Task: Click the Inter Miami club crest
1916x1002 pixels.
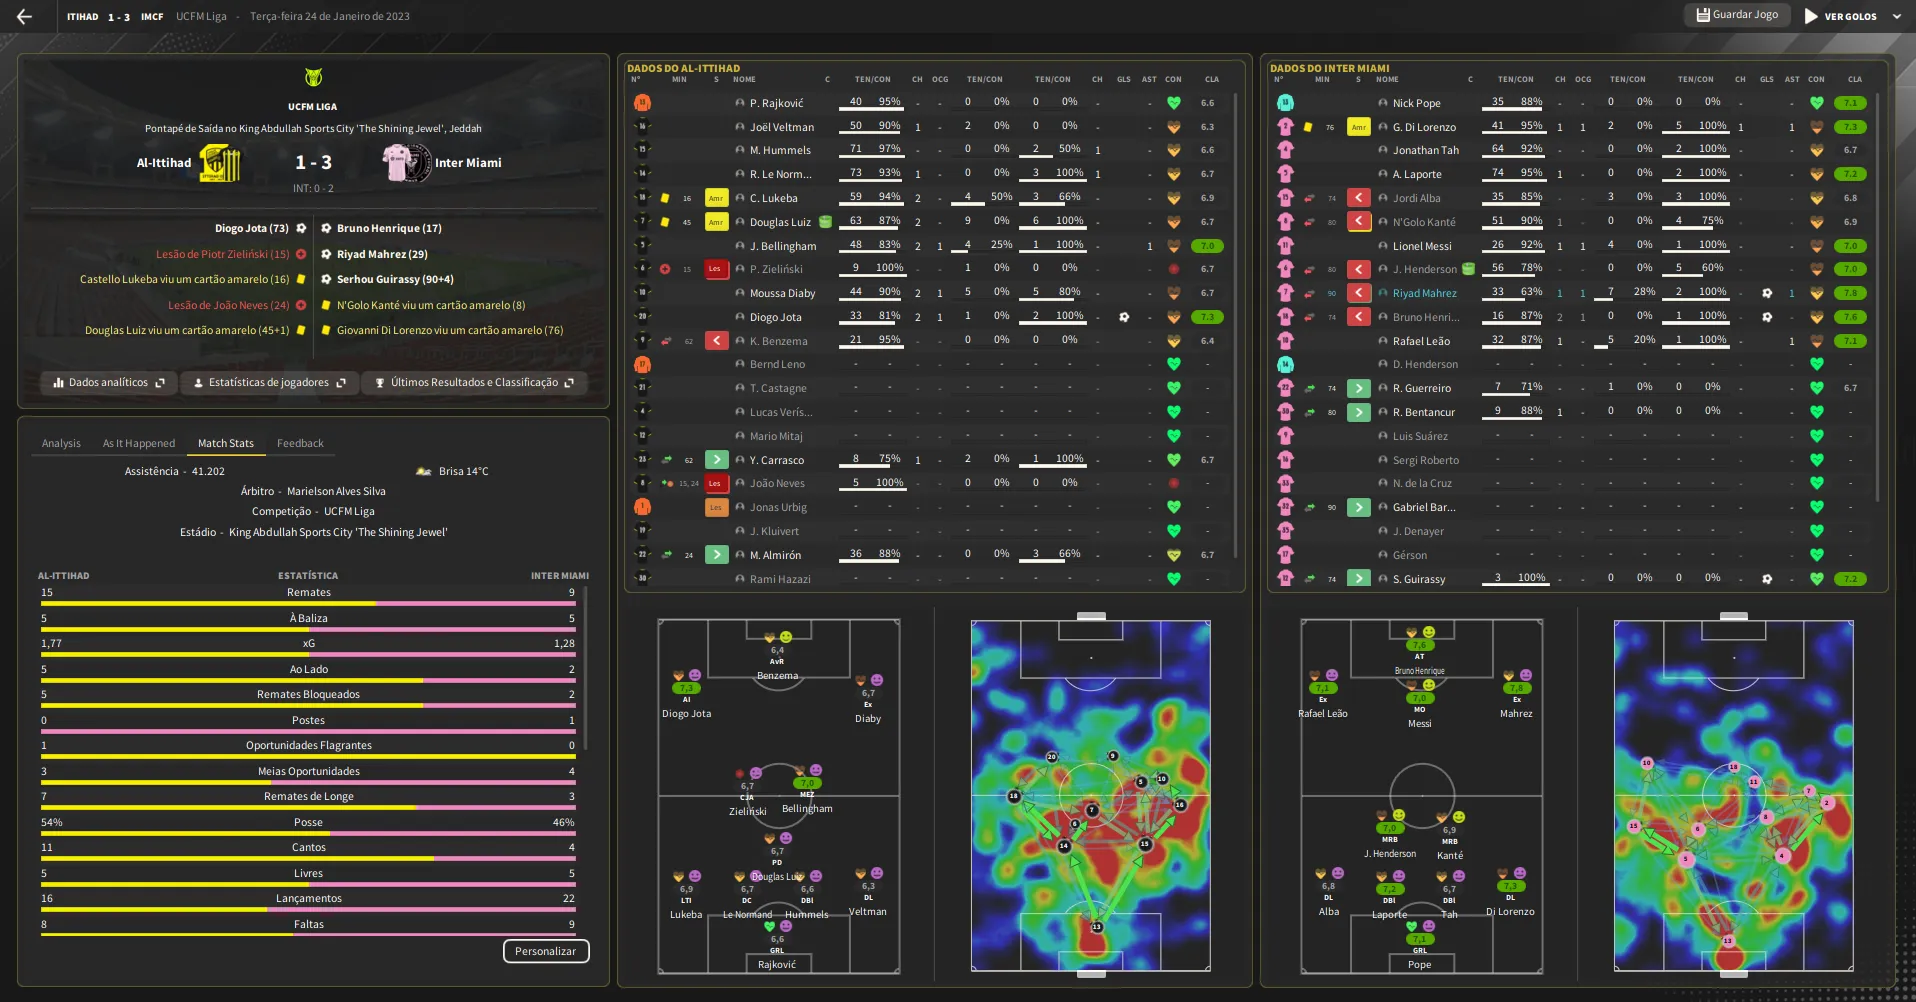Action: [406, 163]
